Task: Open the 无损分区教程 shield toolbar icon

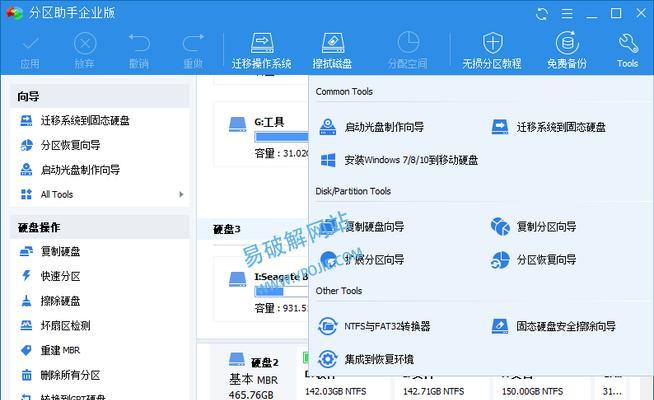Action: coord(492,43)
